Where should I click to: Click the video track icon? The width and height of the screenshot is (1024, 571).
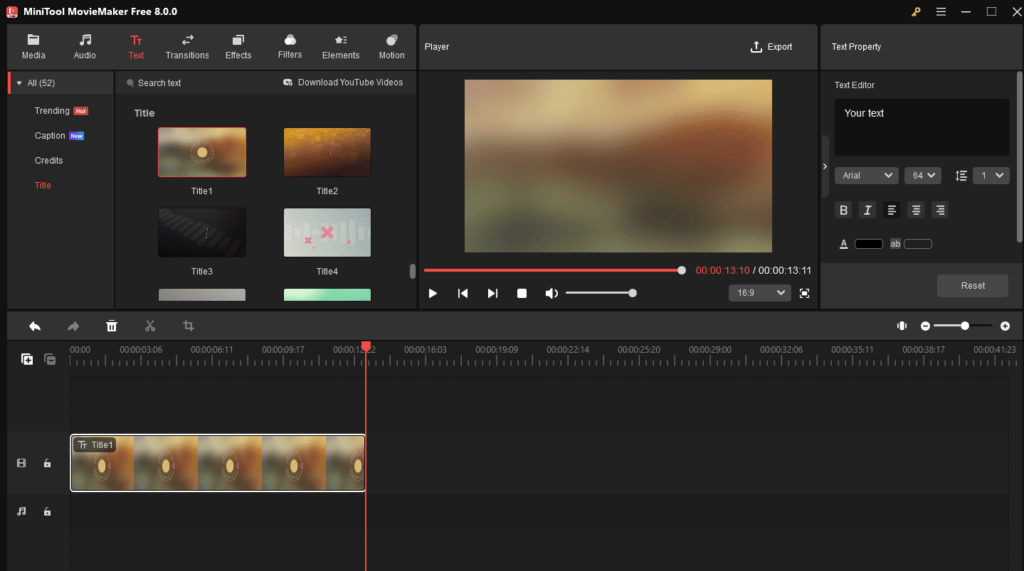(22, 463)
